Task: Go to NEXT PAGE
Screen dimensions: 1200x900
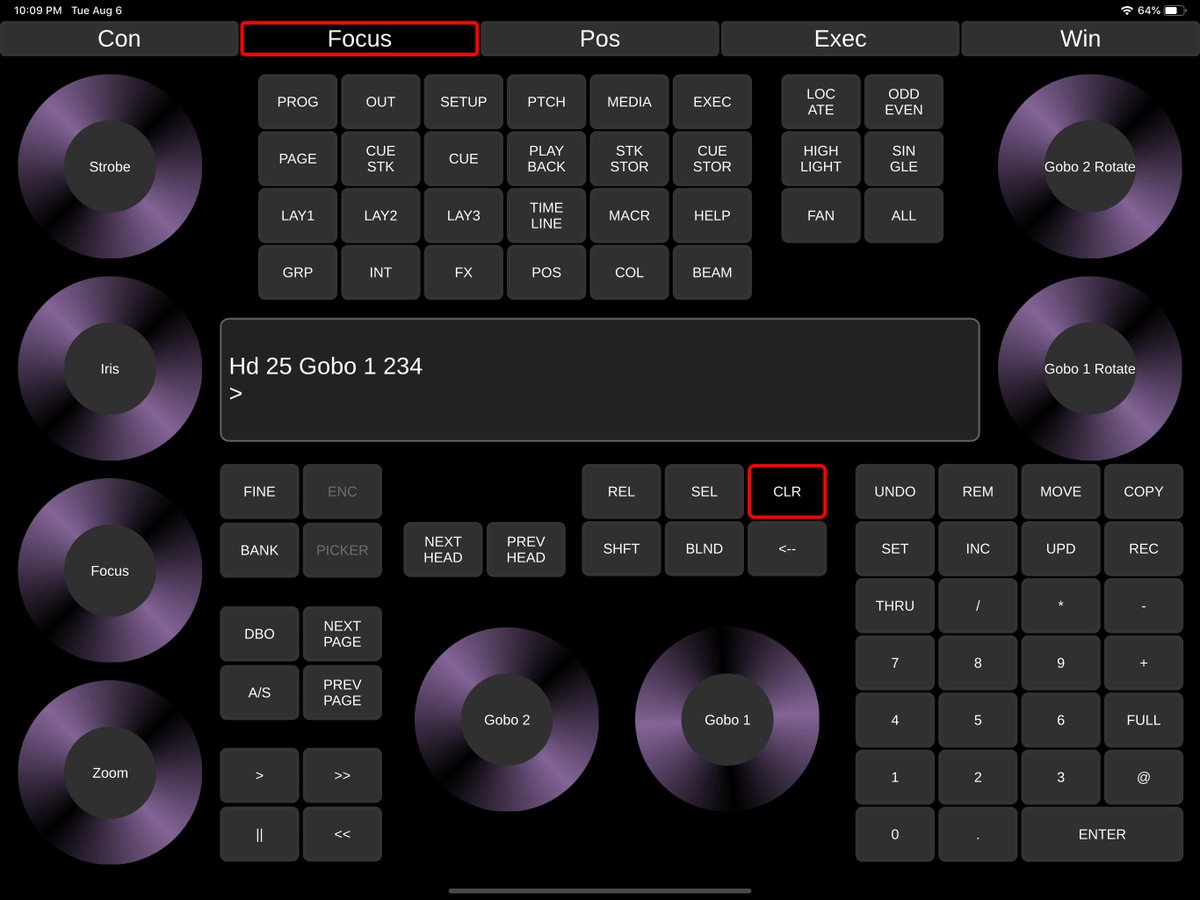Action: click(x=342, y=634)
